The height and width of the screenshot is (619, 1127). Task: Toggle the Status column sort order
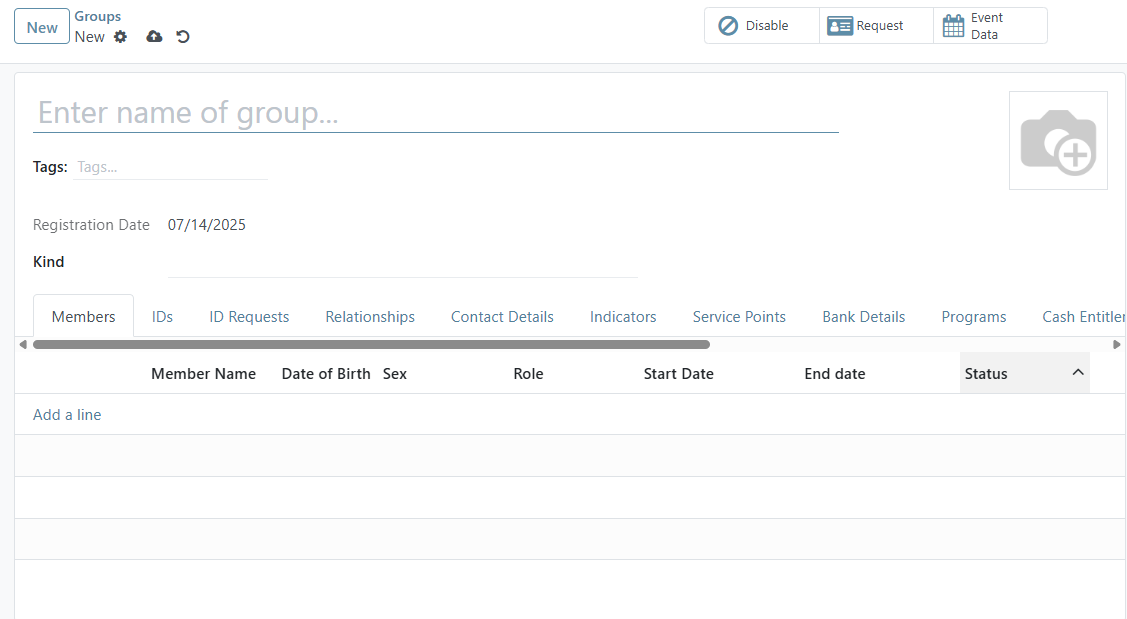(x=1078, y=372)
